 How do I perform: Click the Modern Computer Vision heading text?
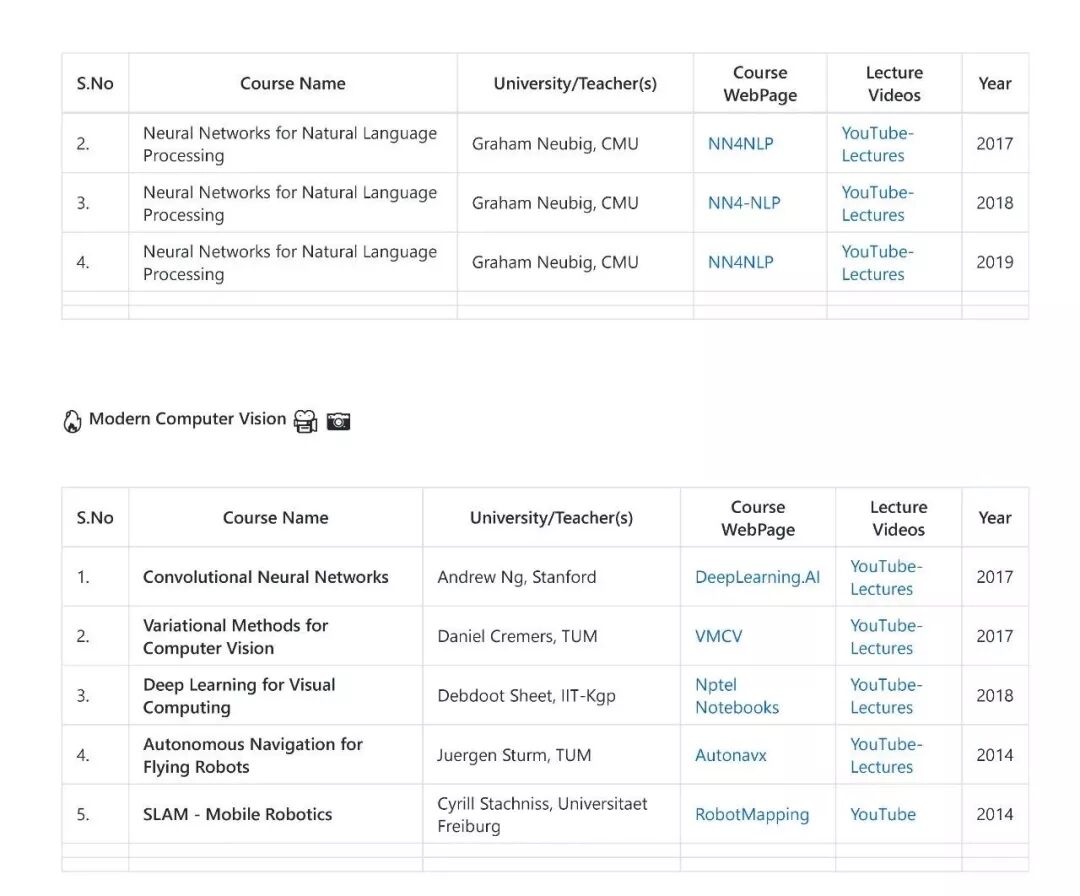coord(187,419)
